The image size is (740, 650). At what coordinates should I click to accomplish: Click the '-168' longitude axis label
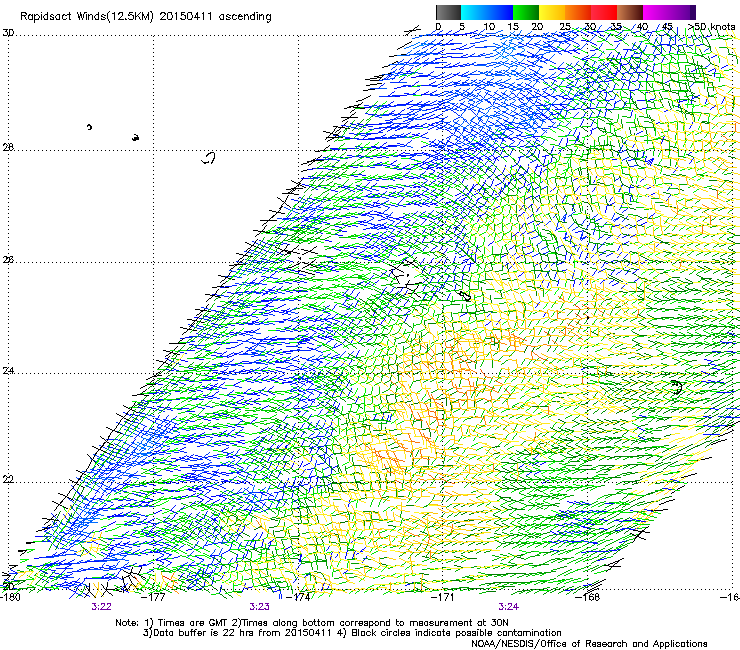[x=588, y=597]
